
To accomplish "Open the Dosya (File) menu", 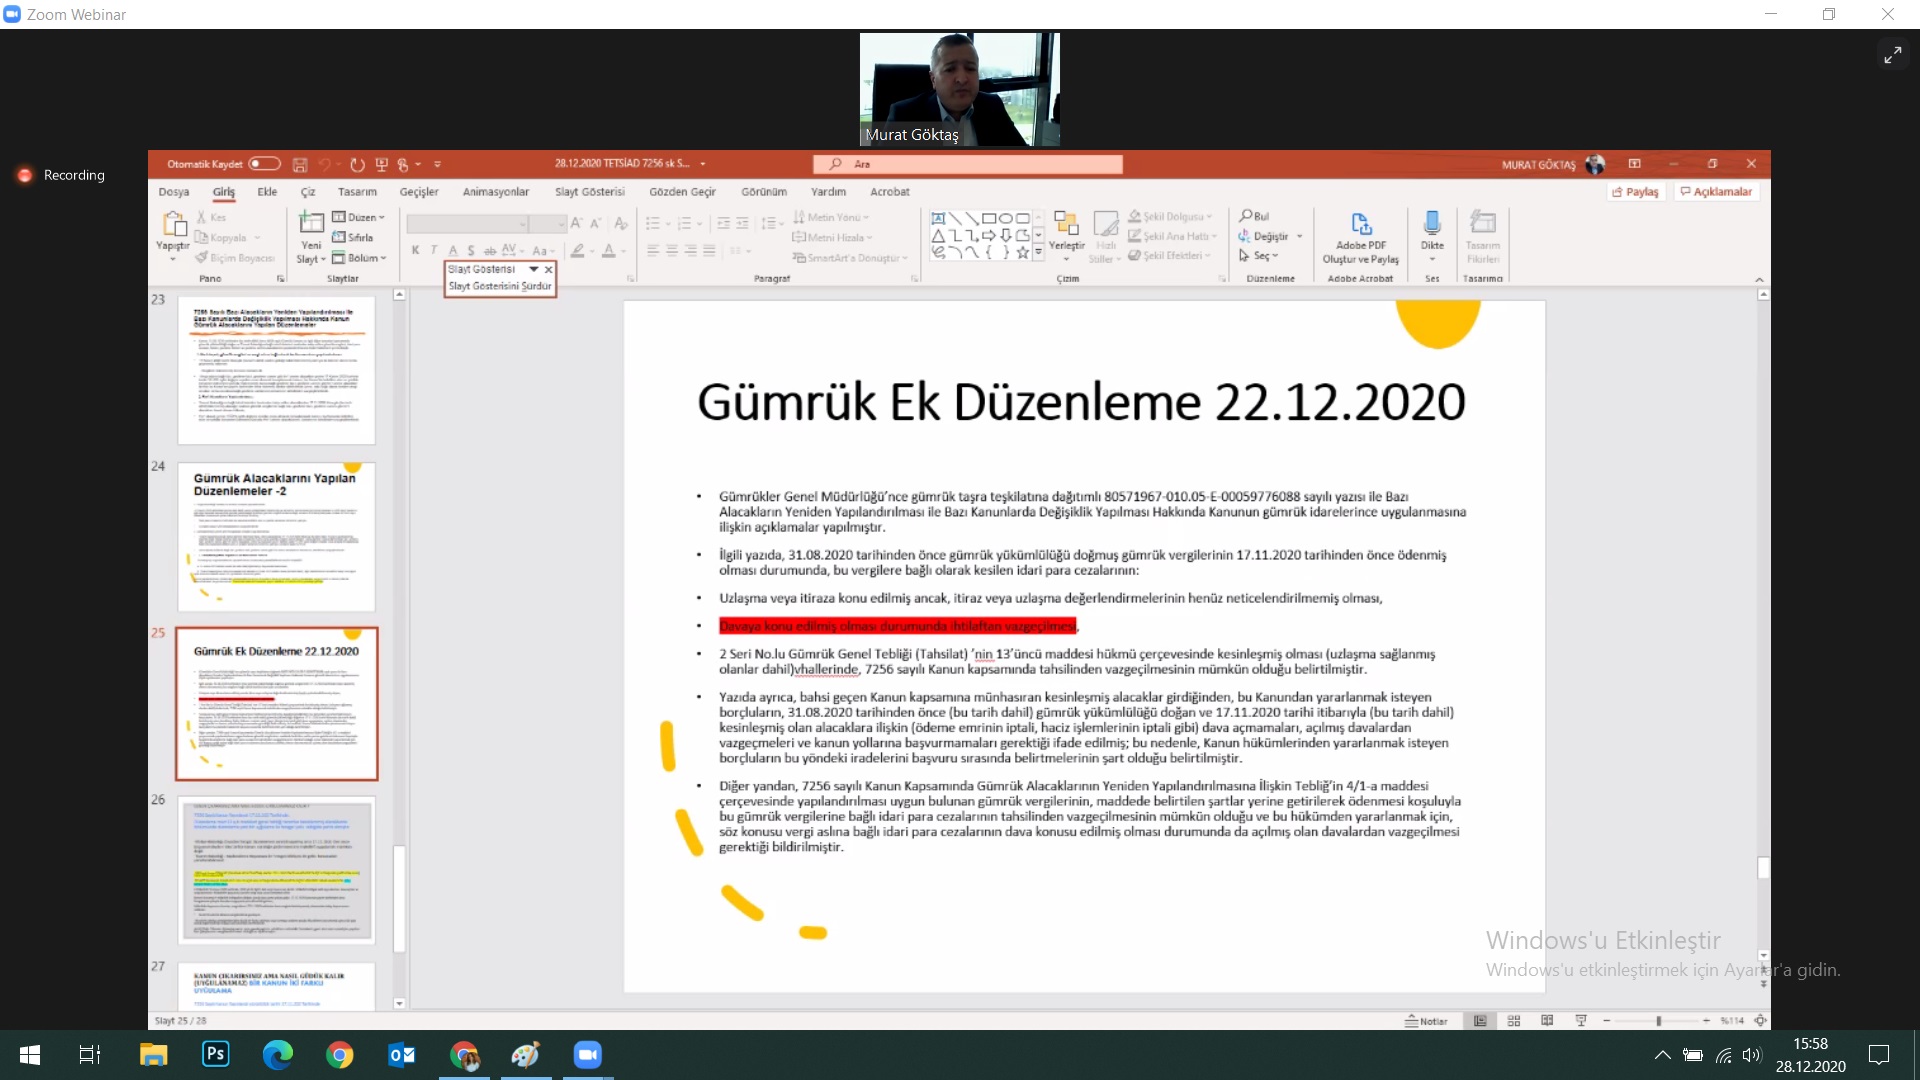I will 173,192.
